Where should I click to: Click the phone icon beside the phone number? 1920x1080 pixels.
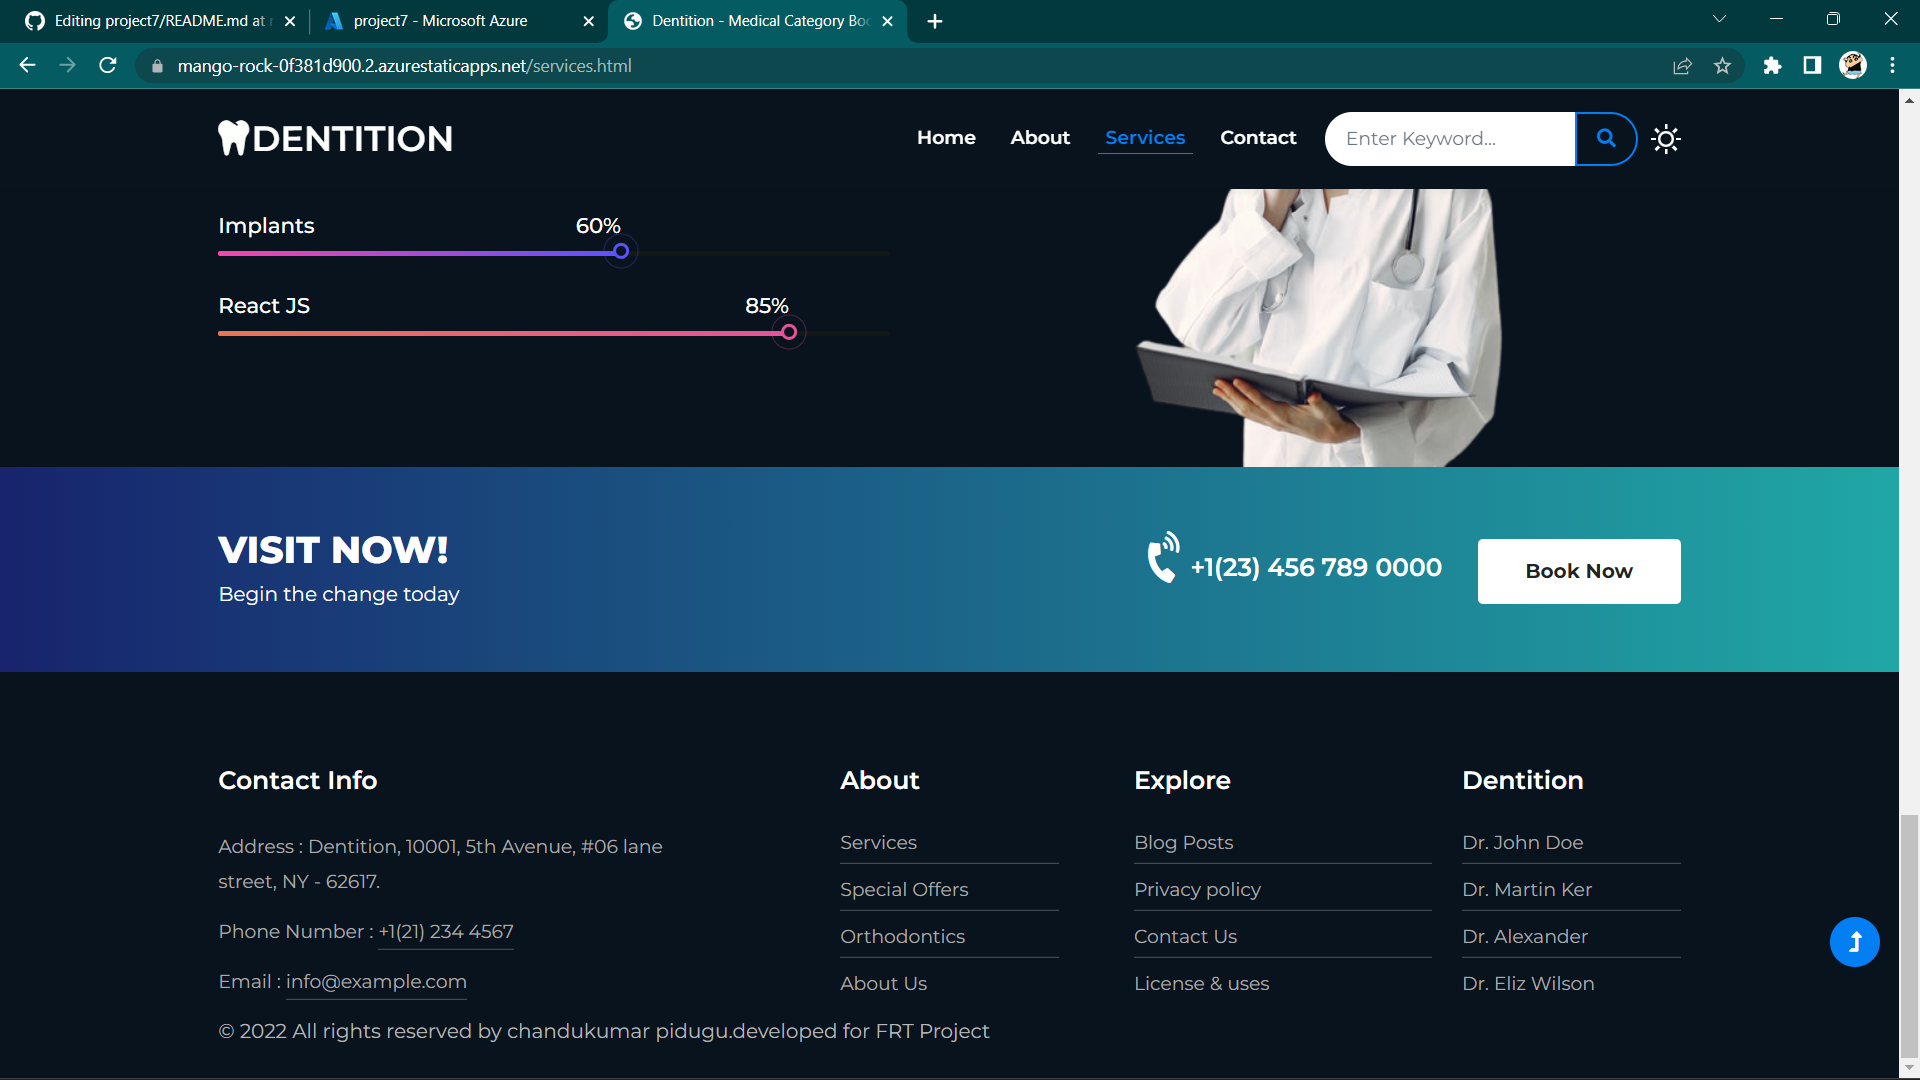click(1162, 560)
